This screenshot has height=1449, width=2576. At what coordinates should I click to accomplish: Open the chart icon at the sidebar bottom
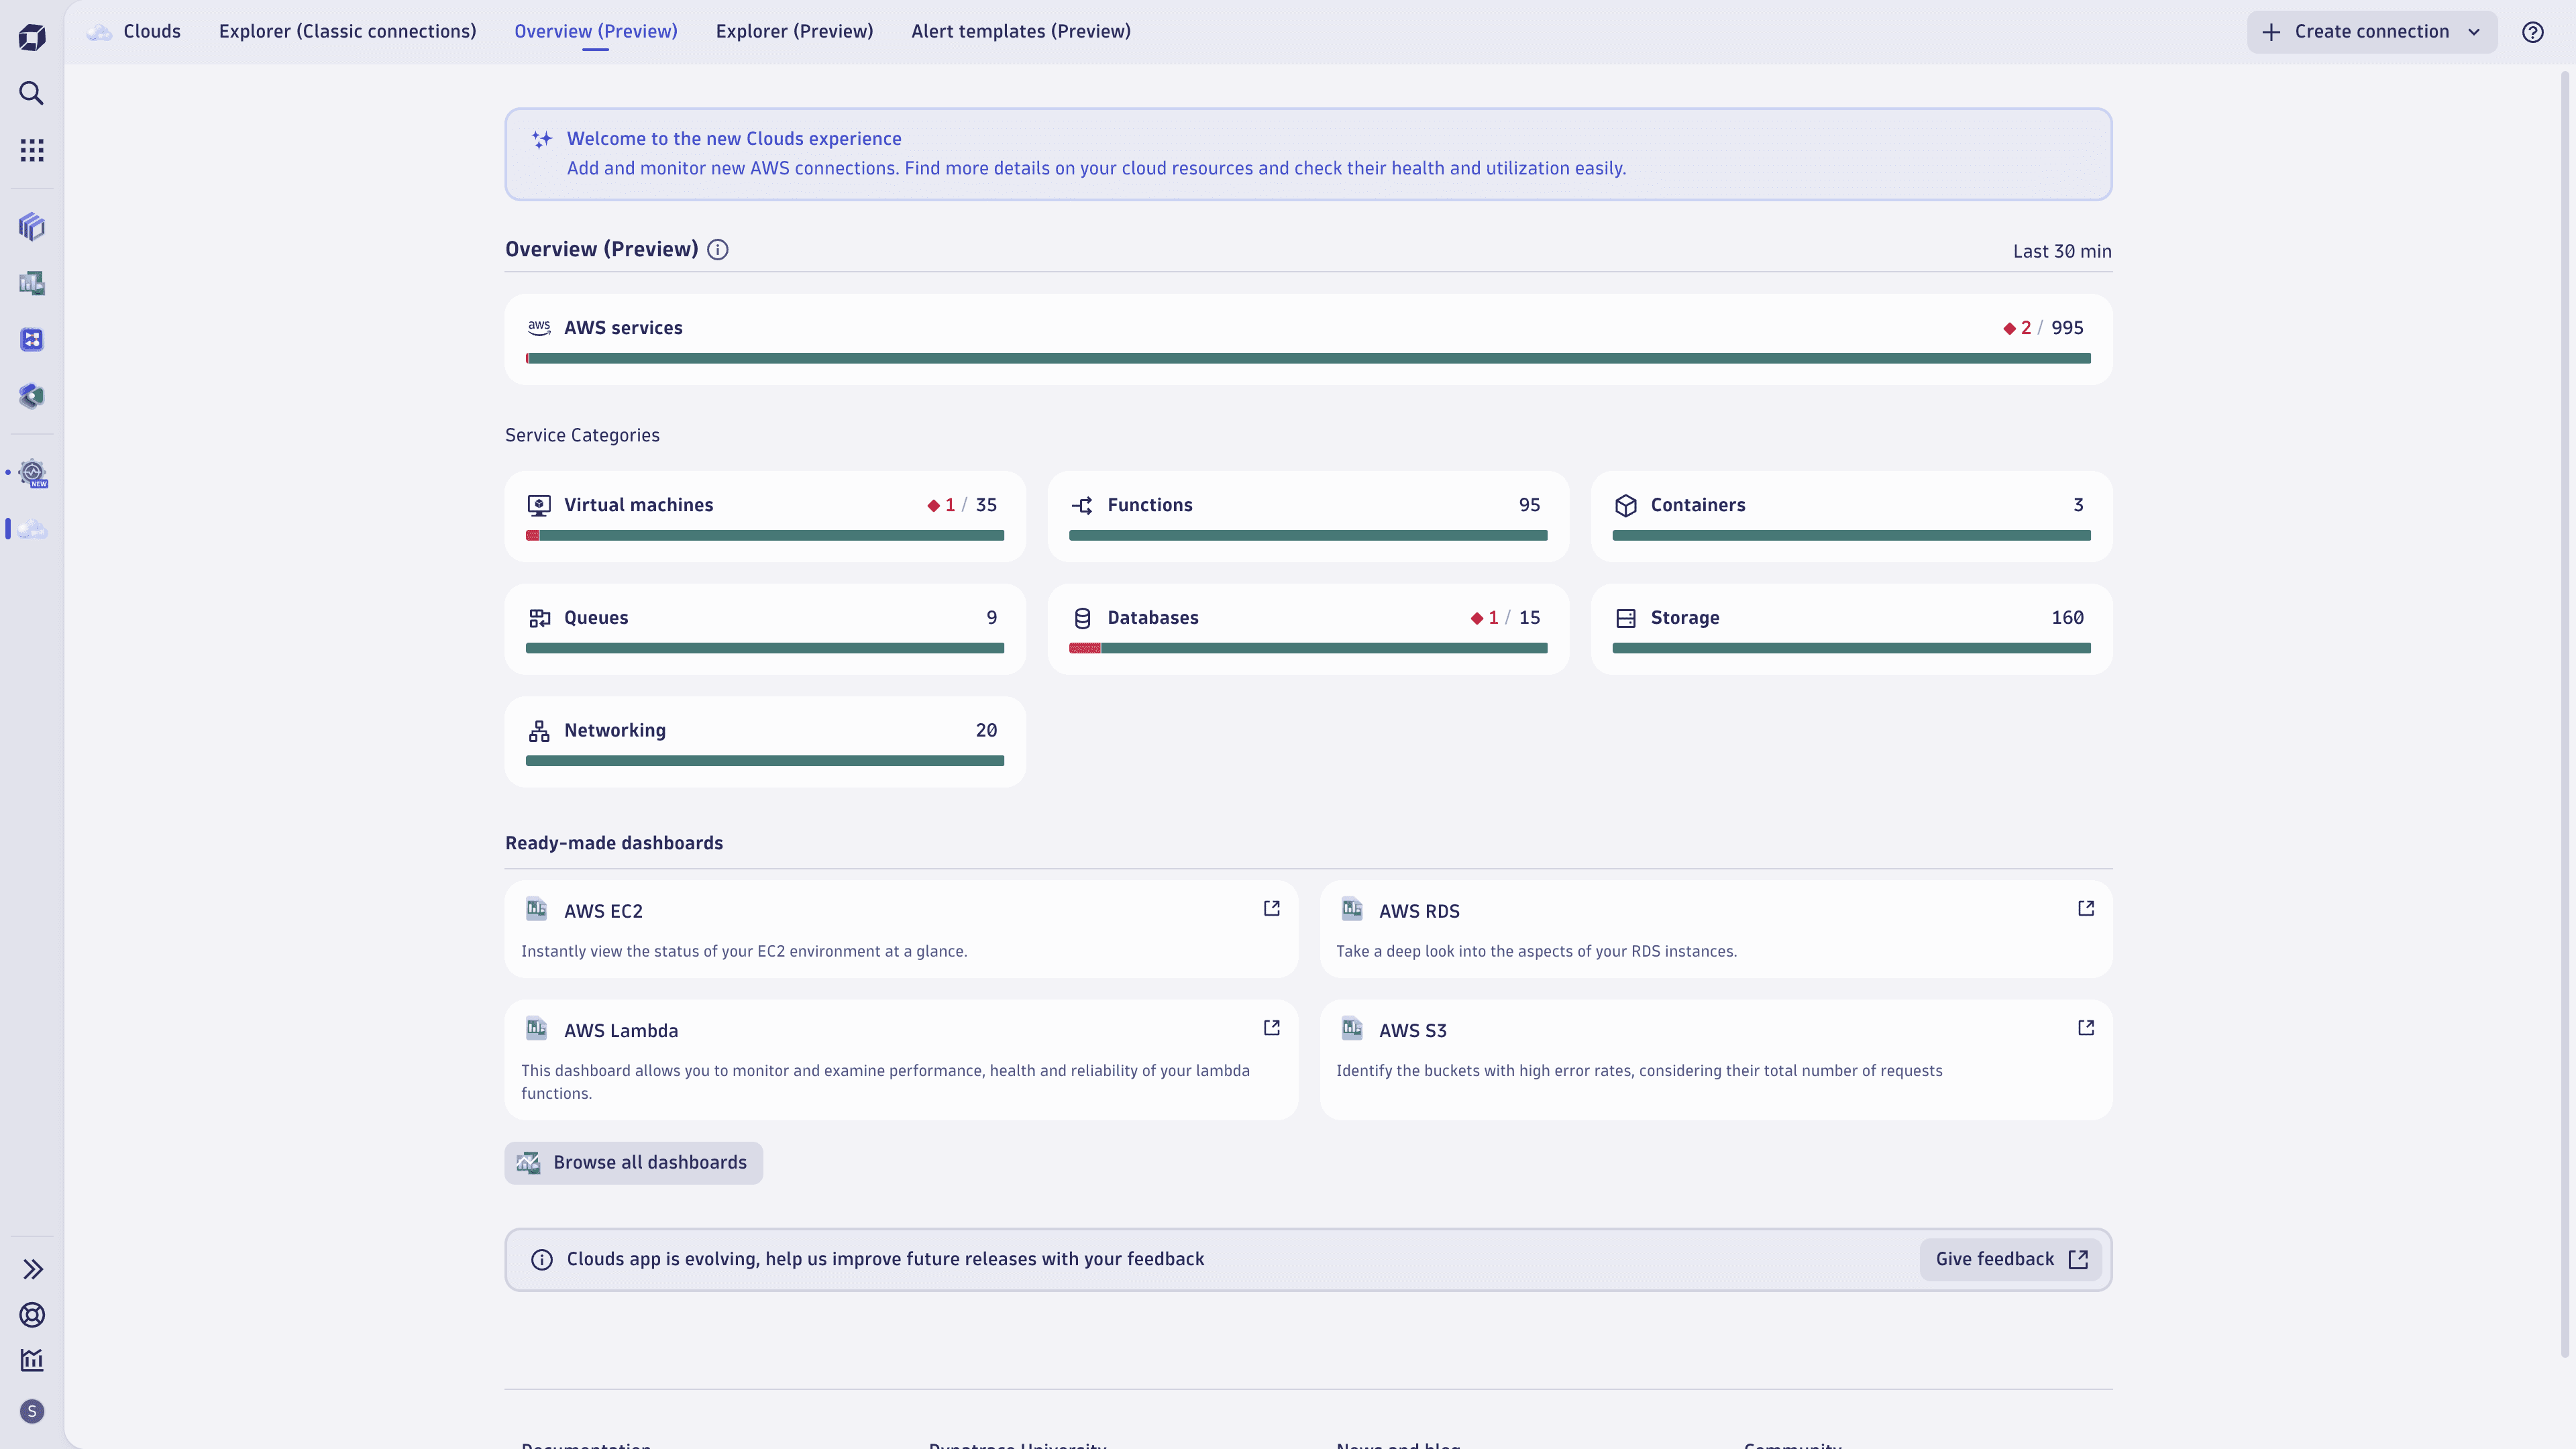pos(32,1360)
